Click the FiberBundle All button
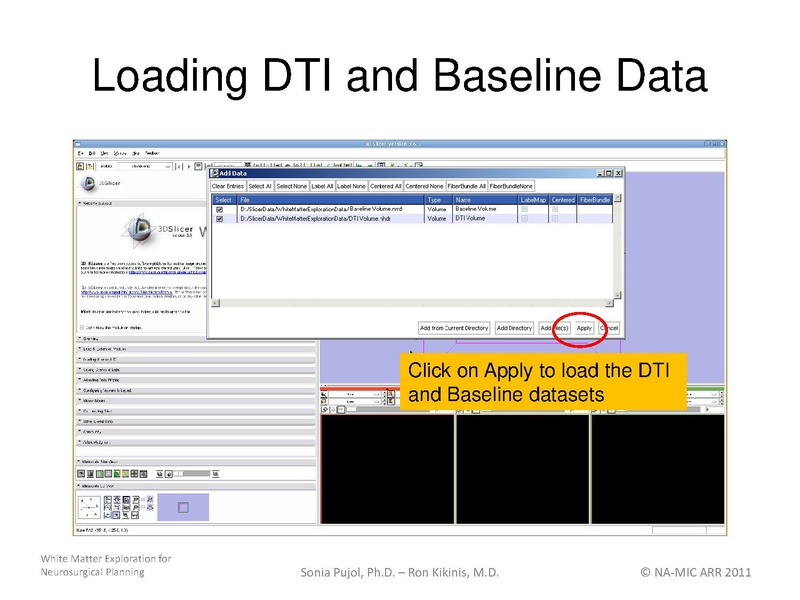Viewport: 800px width, 600px height. click(x=466, y=186)
